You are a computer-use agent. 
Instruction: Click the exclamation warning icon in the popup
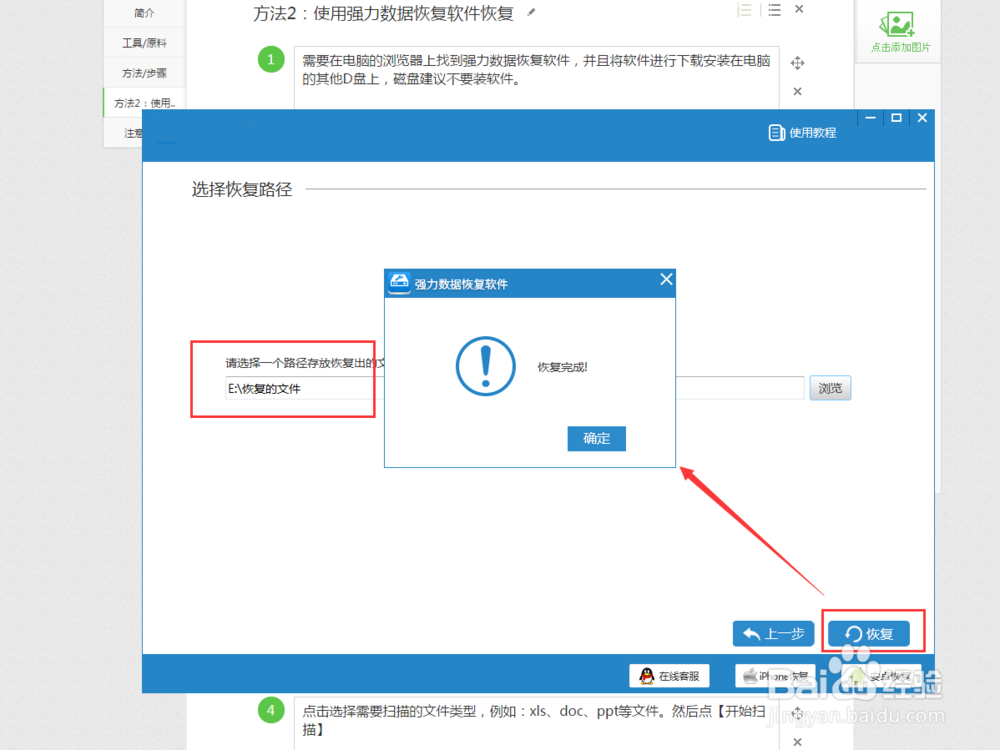pos(485,368)
